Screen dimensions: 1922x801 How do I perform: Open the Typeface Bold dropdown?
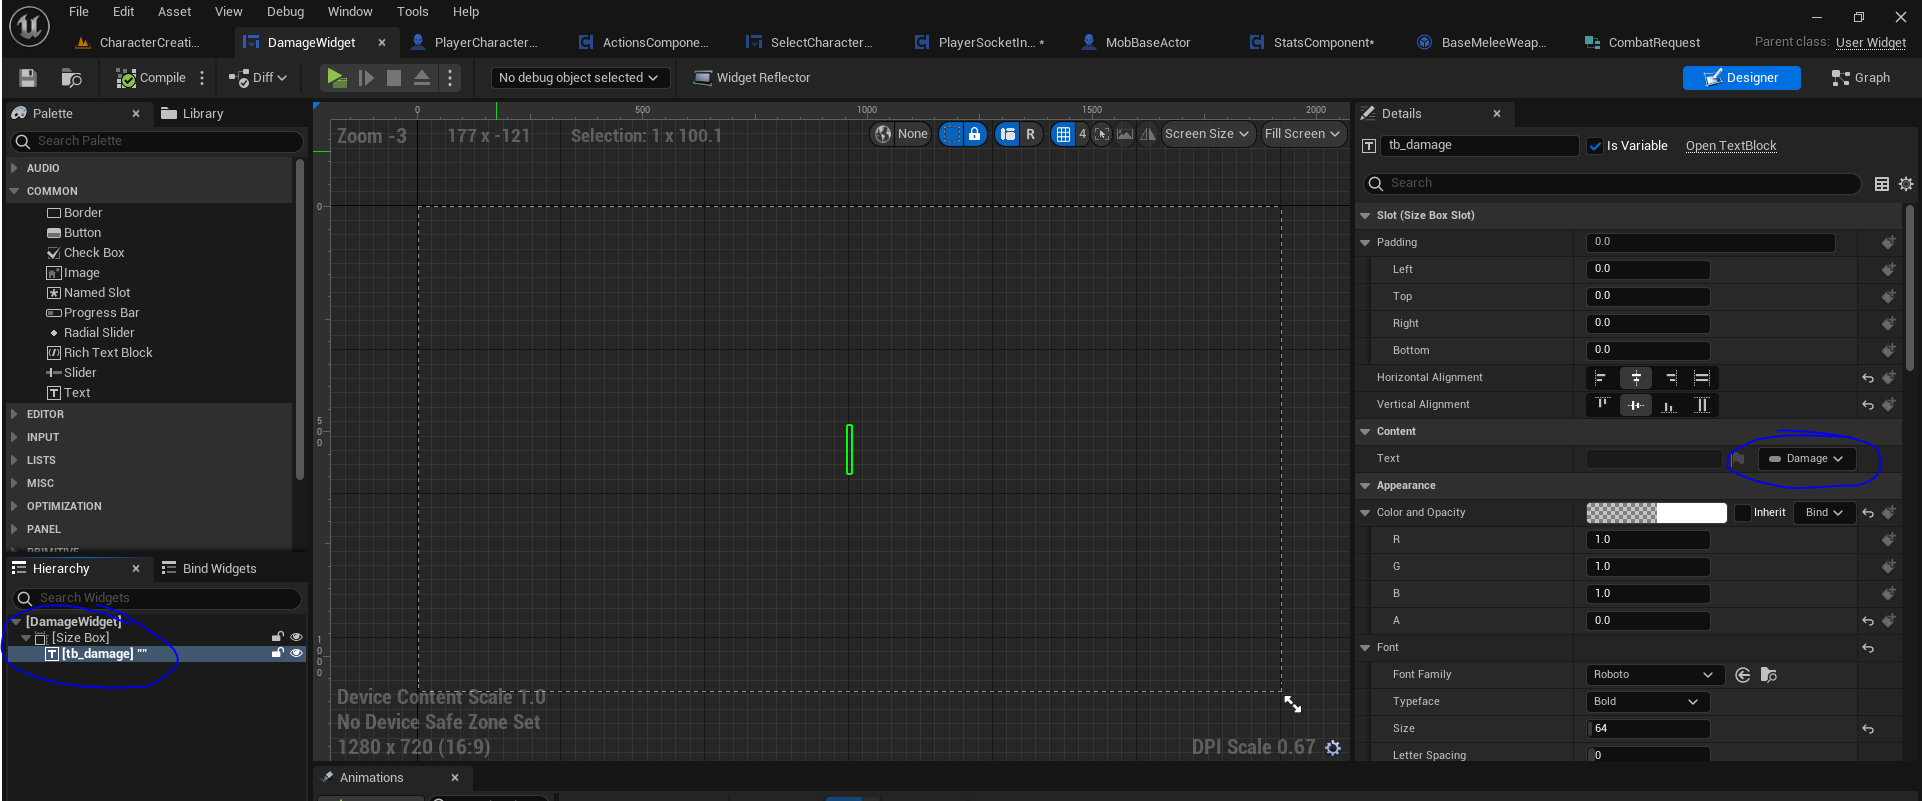click(x=1647, y=702)
